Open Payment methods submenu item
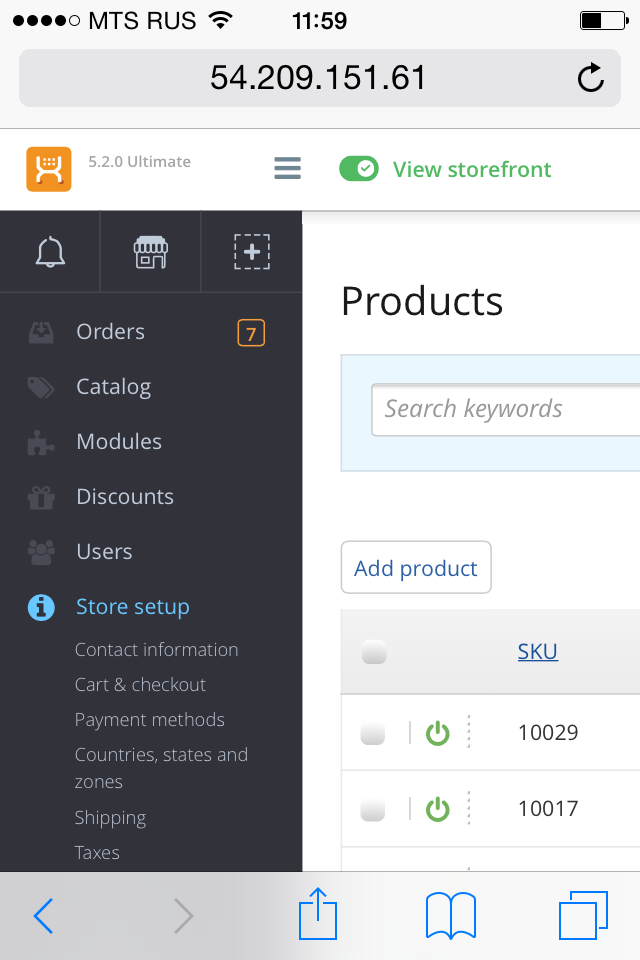Viewport: 640px width, 960px height. pyautogui.click(x=149, y=720)
